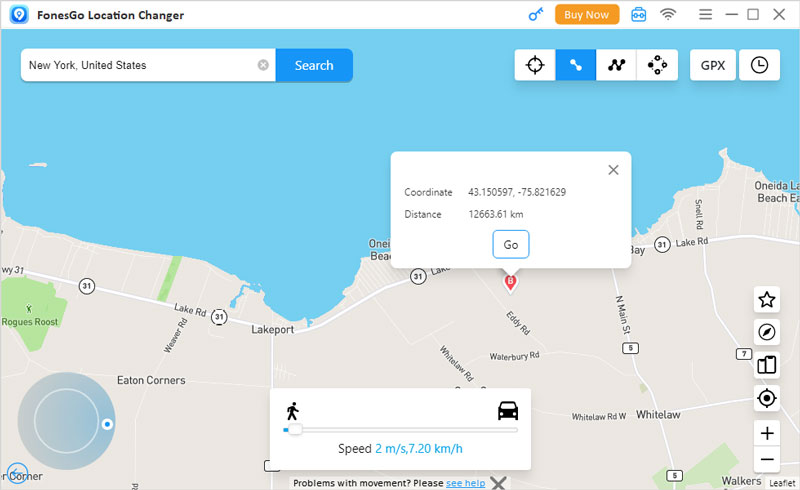Click the blue Search button
This screenshot has width=800, height=490.
[x=314, y=65]
